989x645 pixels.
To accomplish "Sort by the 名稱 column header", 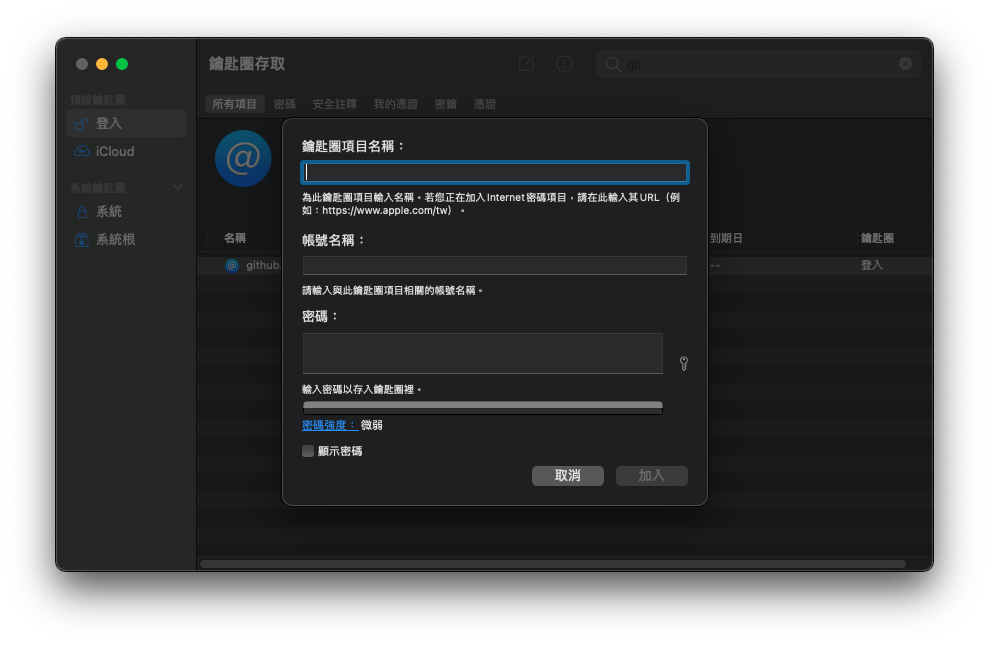I will pyautogui.click(x=235, y=238).
